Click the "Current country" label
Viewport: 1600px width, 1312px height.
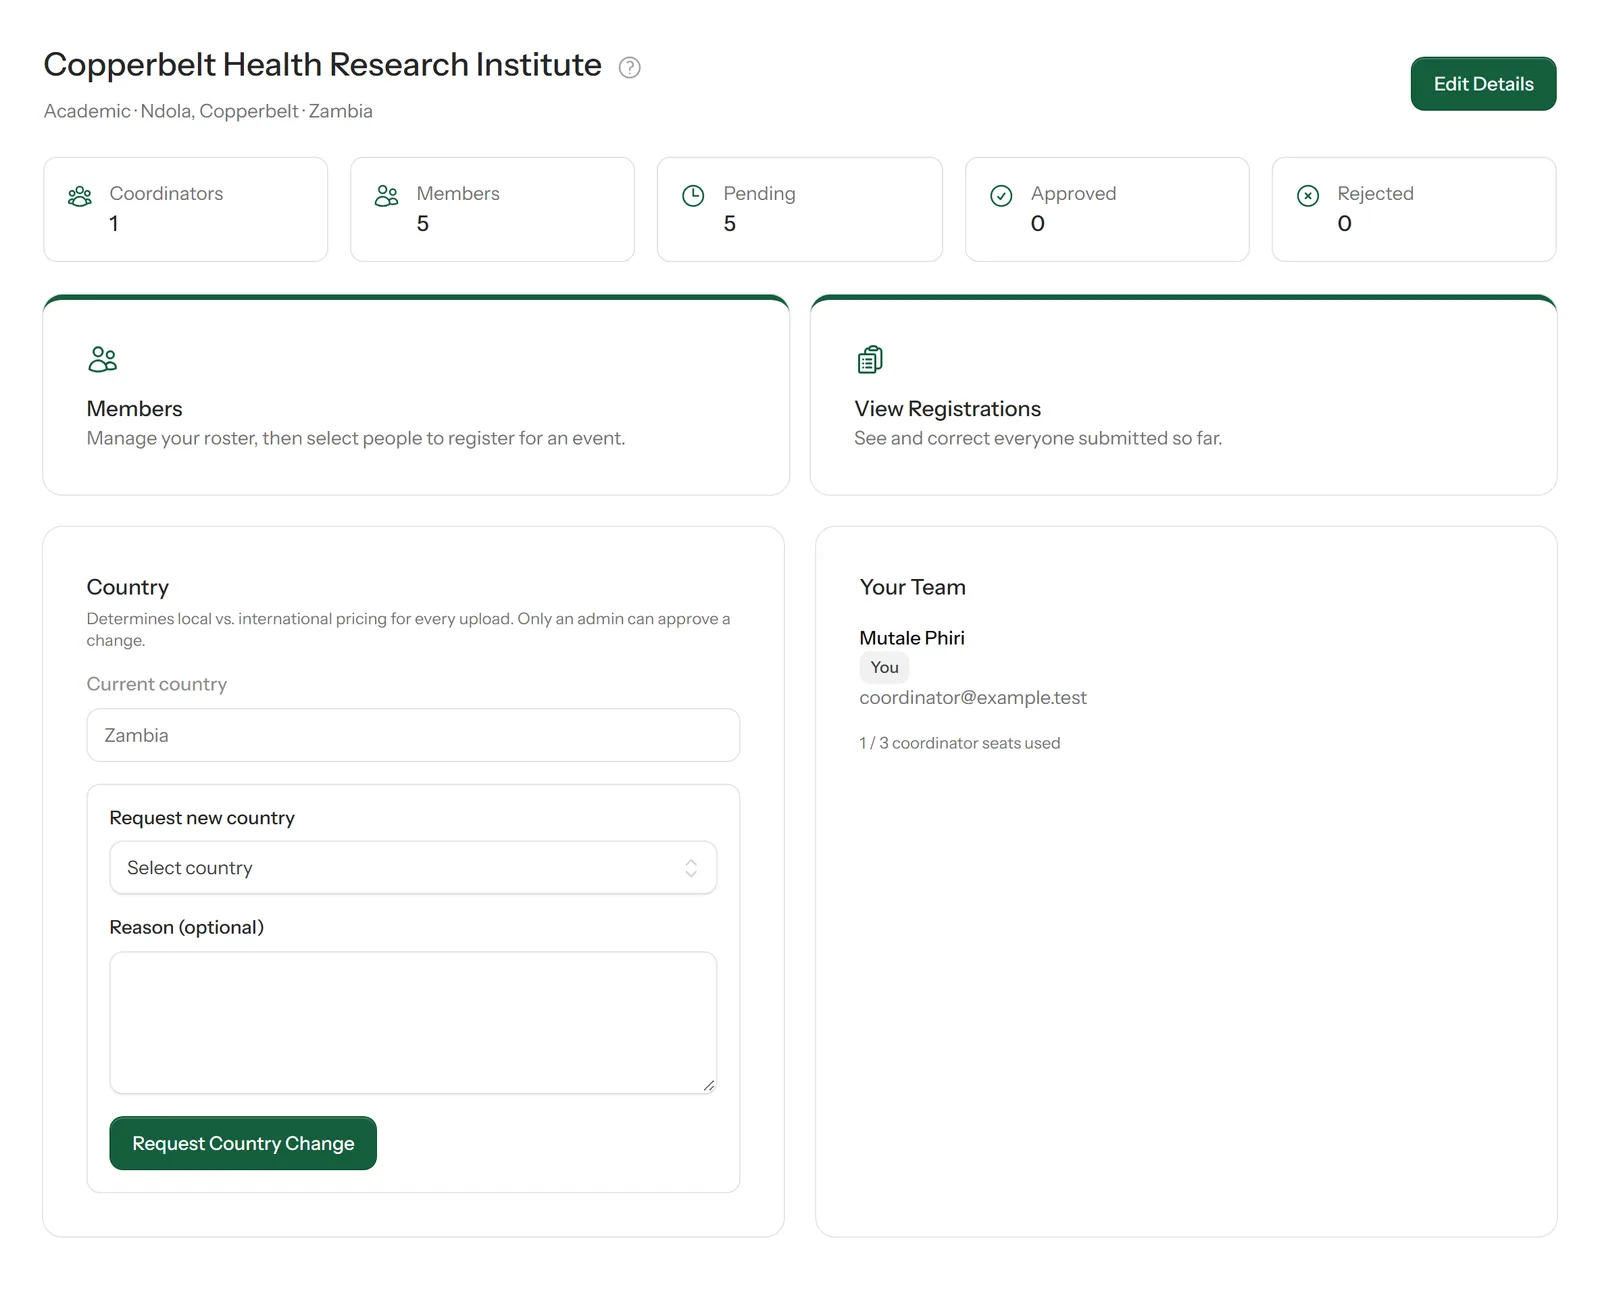coord(157,684)
